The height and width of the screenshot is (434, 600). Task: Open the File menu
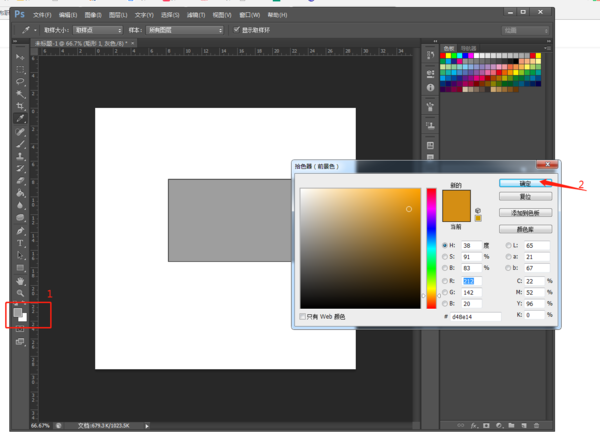coord(42,15)
